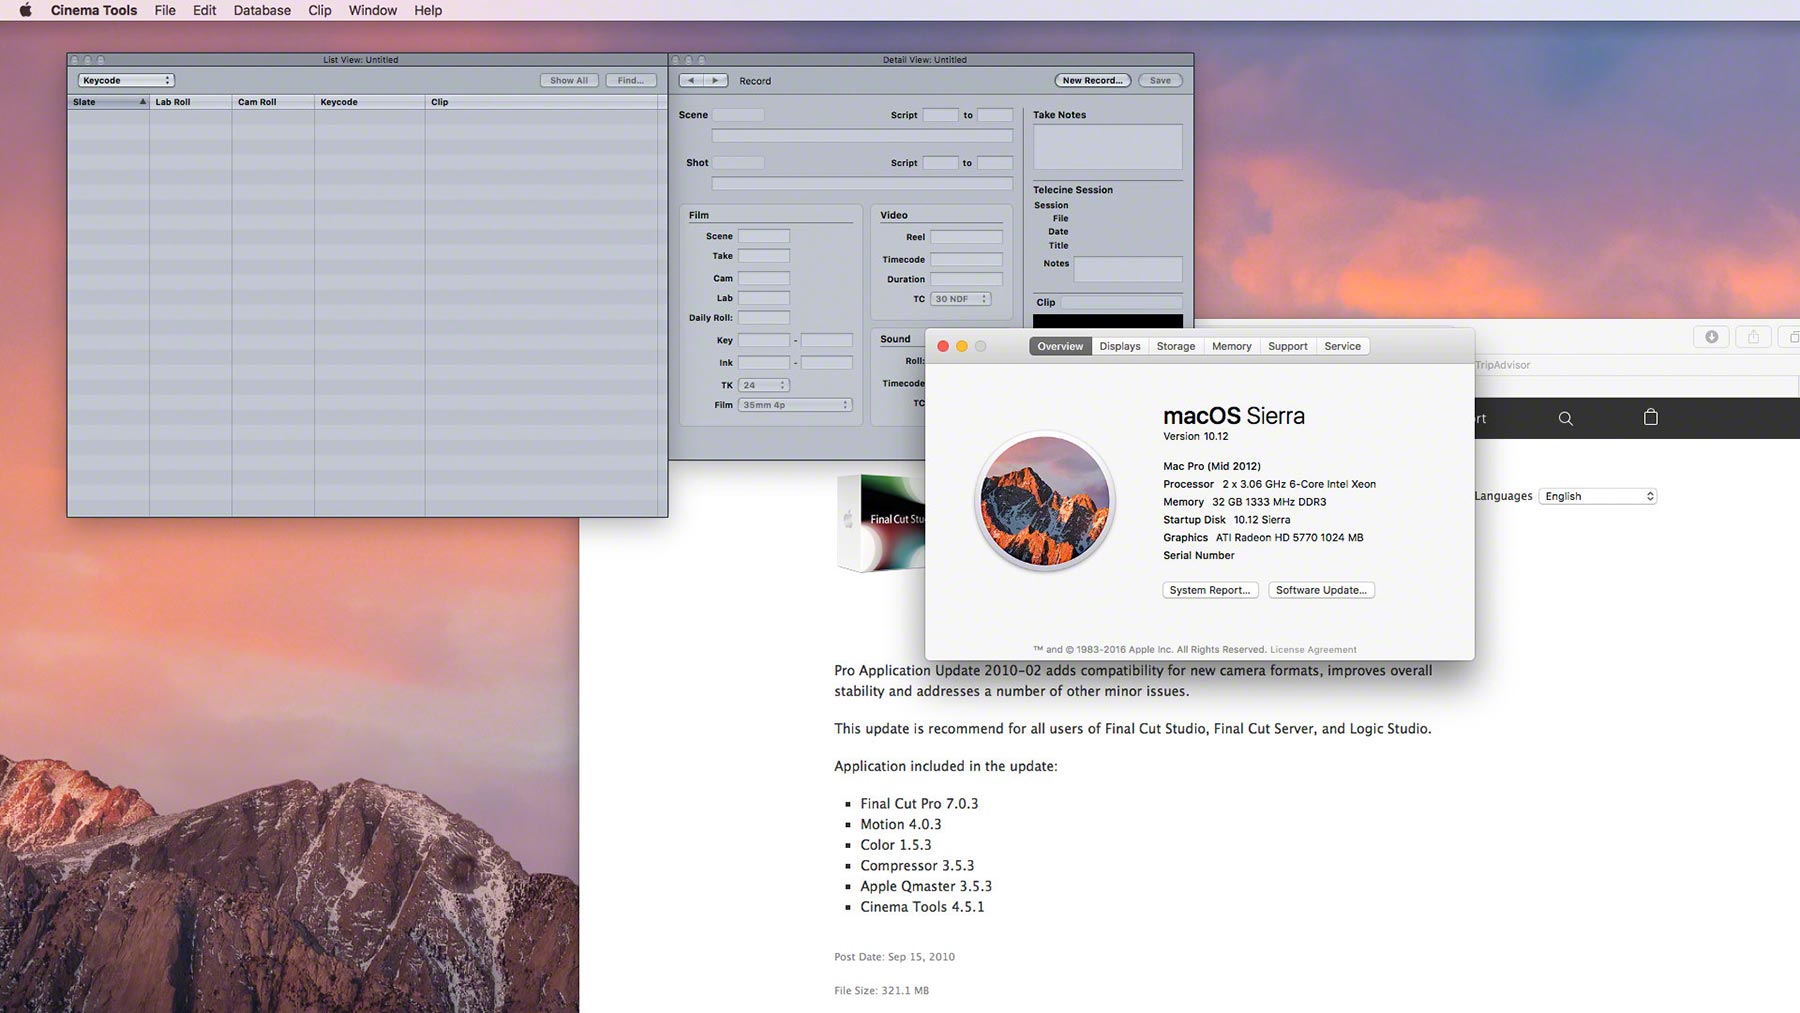Open the TK 24 popup menu
The image size is (1800, 1013).
point(763,385)
